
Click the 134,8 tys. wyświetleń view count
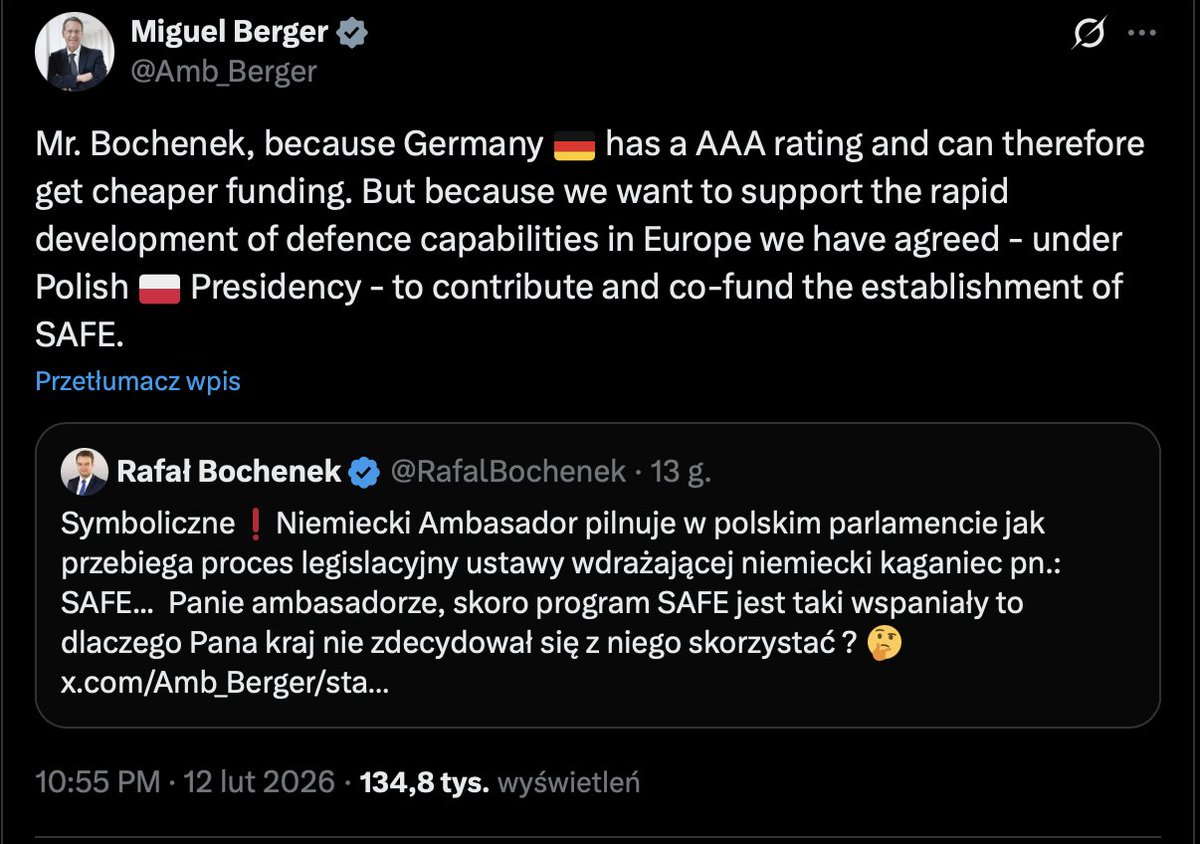(499, 781)
